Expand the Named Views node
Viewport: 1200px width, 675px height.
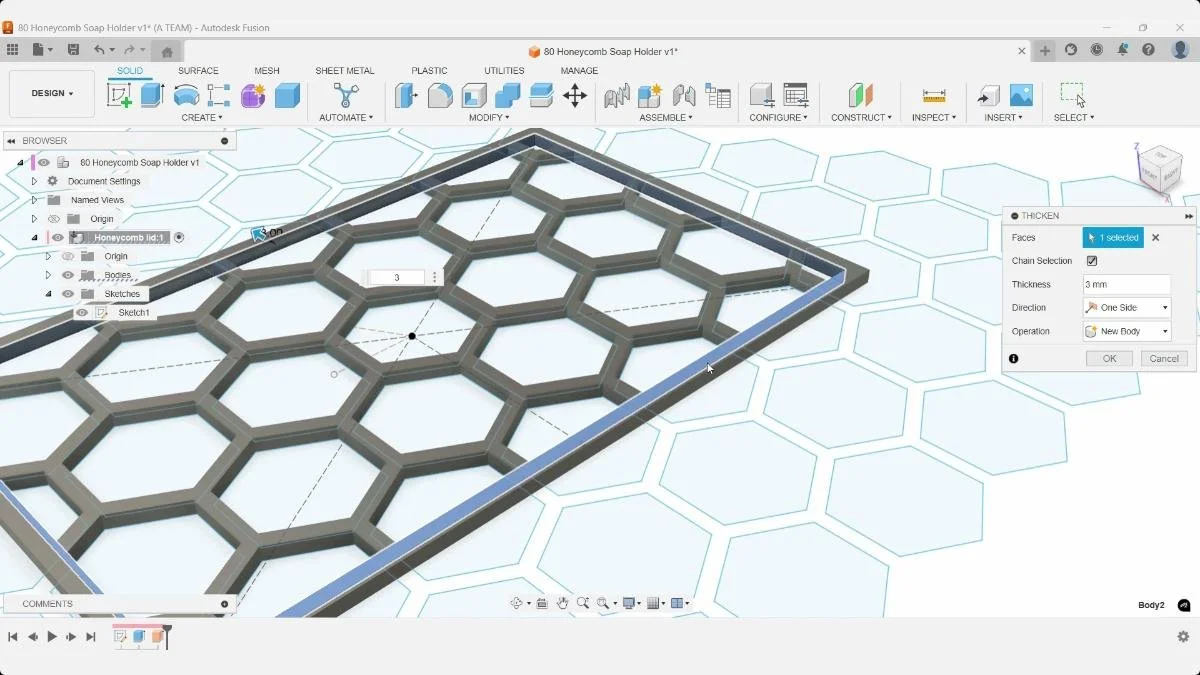coord(34,200)
